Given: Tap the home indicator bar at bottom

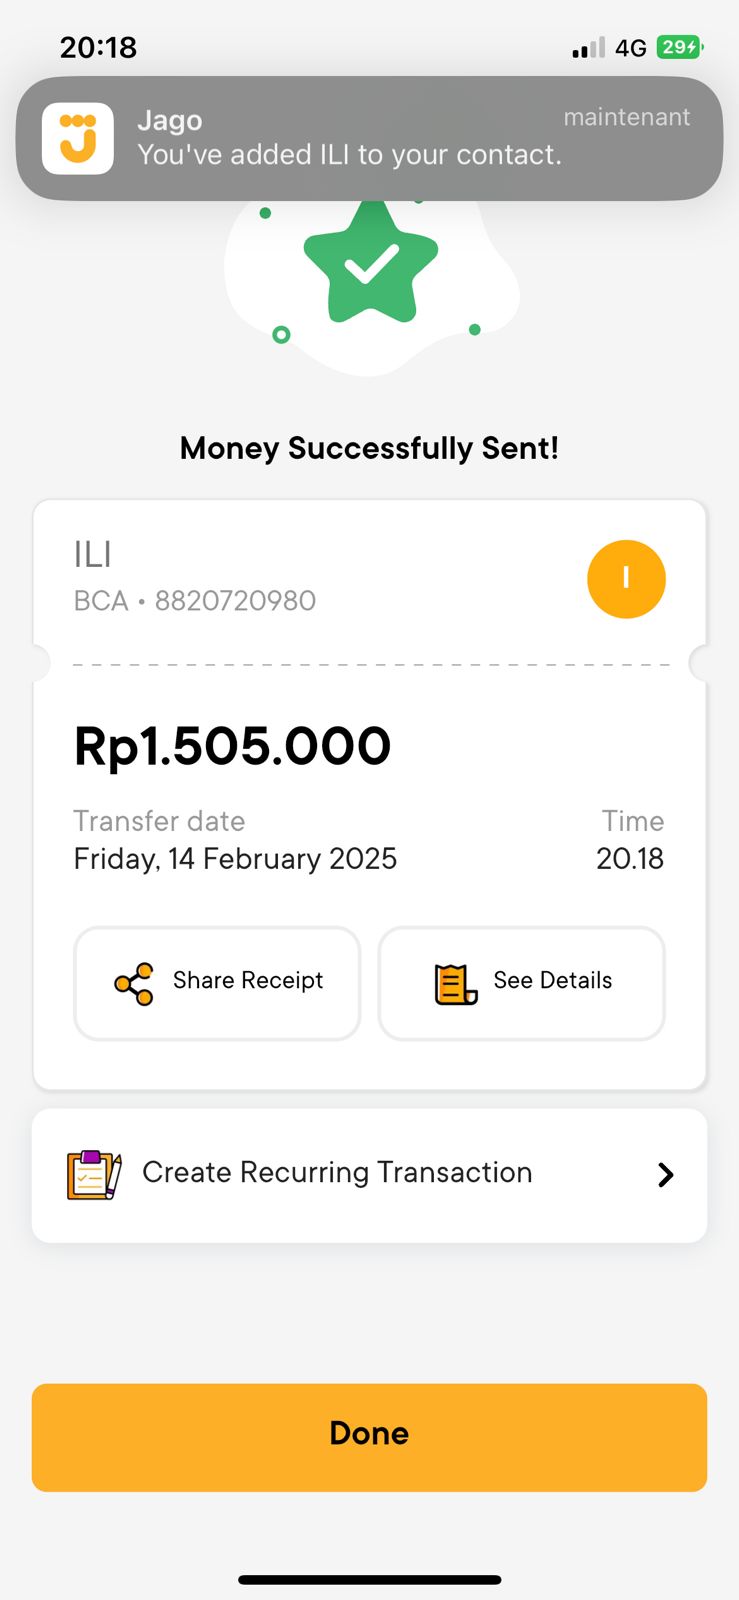Looking at the screenshot, I should coord(369,1580).
